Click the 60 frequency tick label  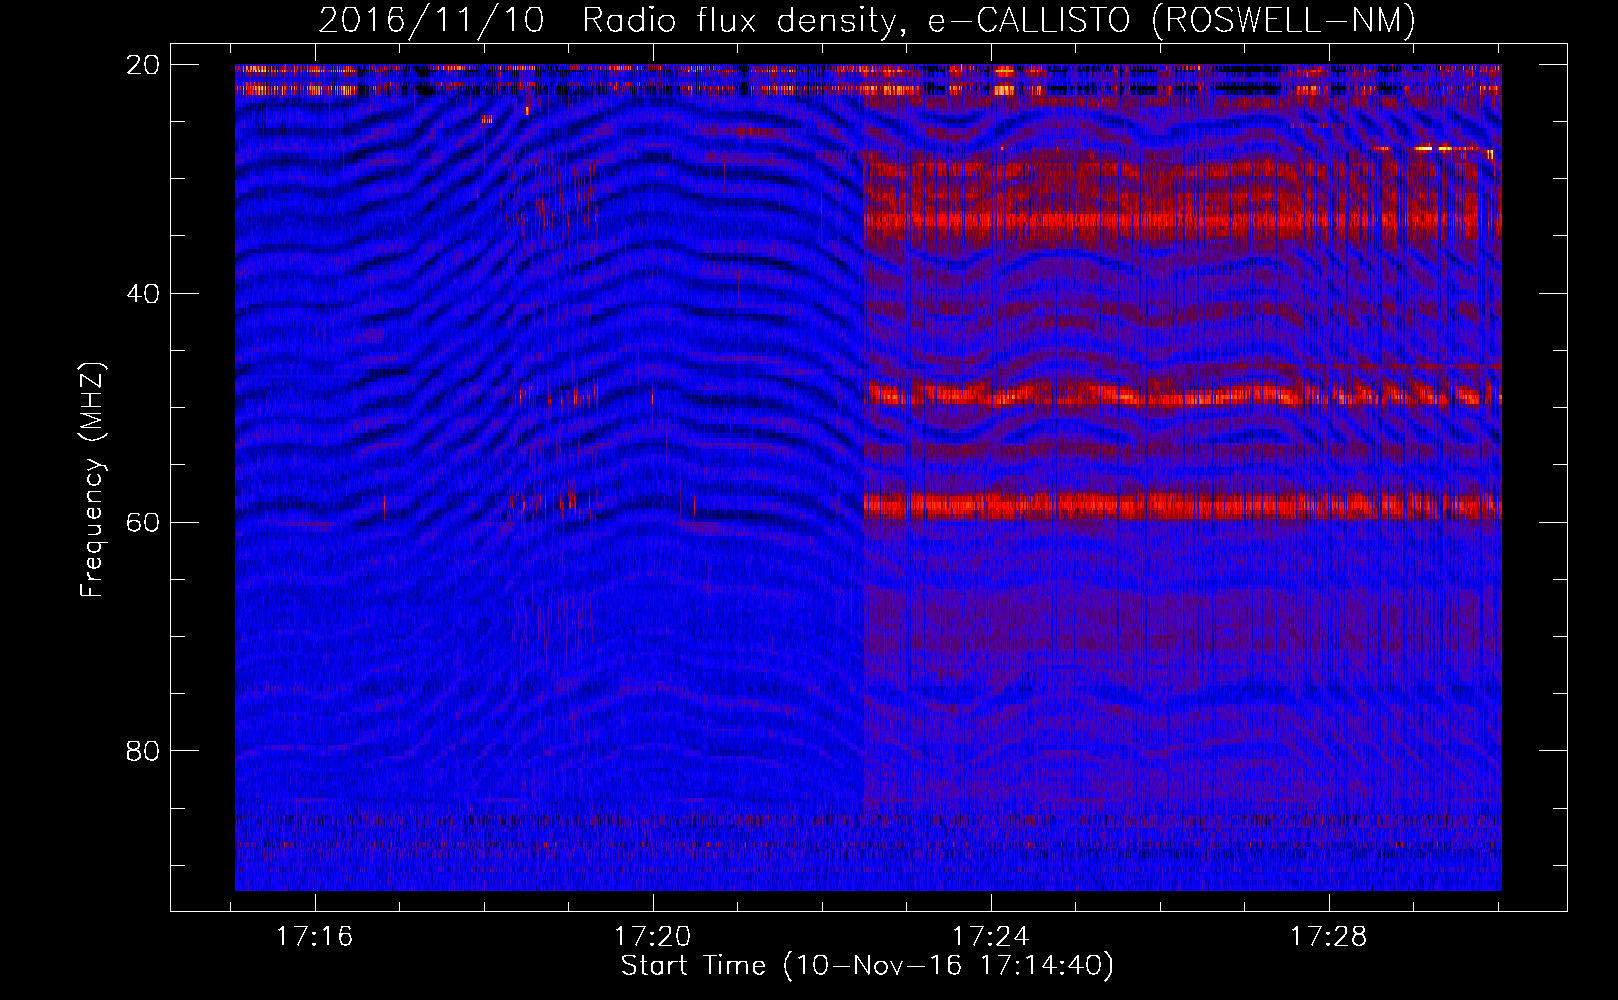tap(143, 522)
